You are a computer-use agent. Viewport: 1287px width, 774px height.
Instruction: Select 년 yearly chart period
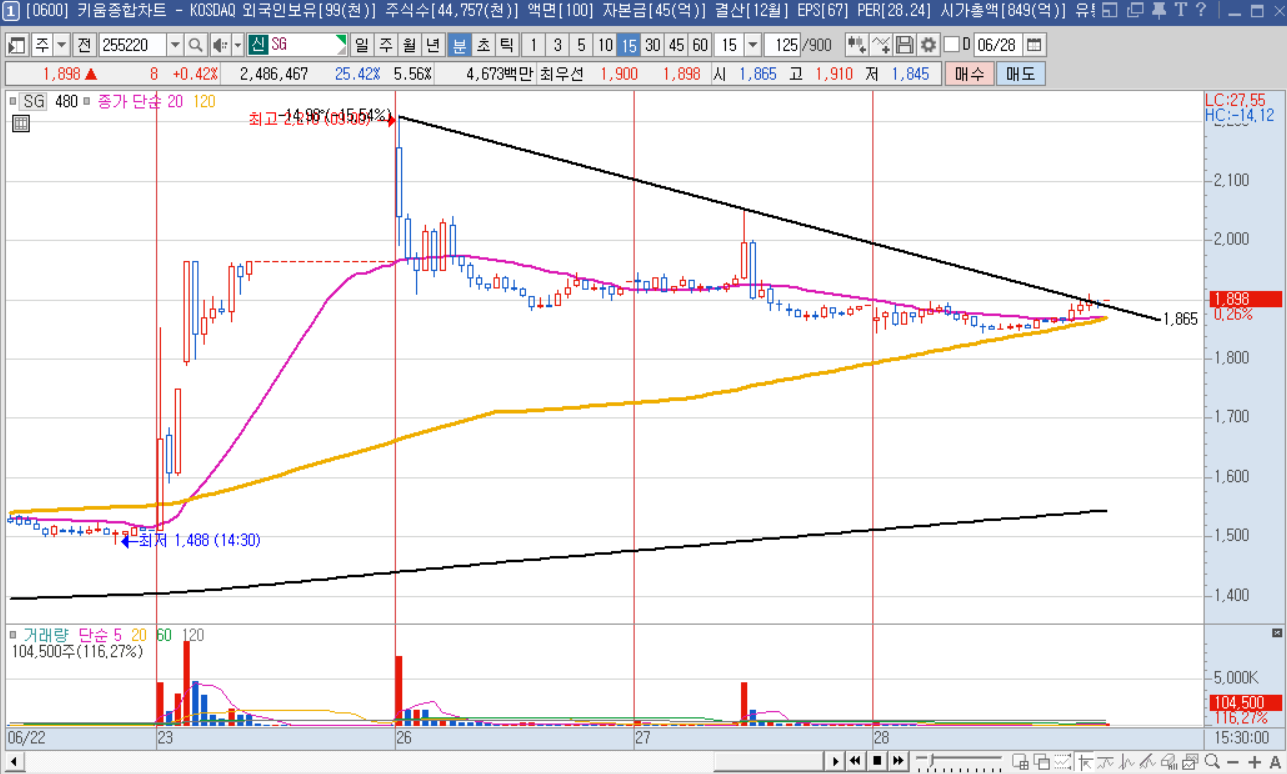(433, 46)
